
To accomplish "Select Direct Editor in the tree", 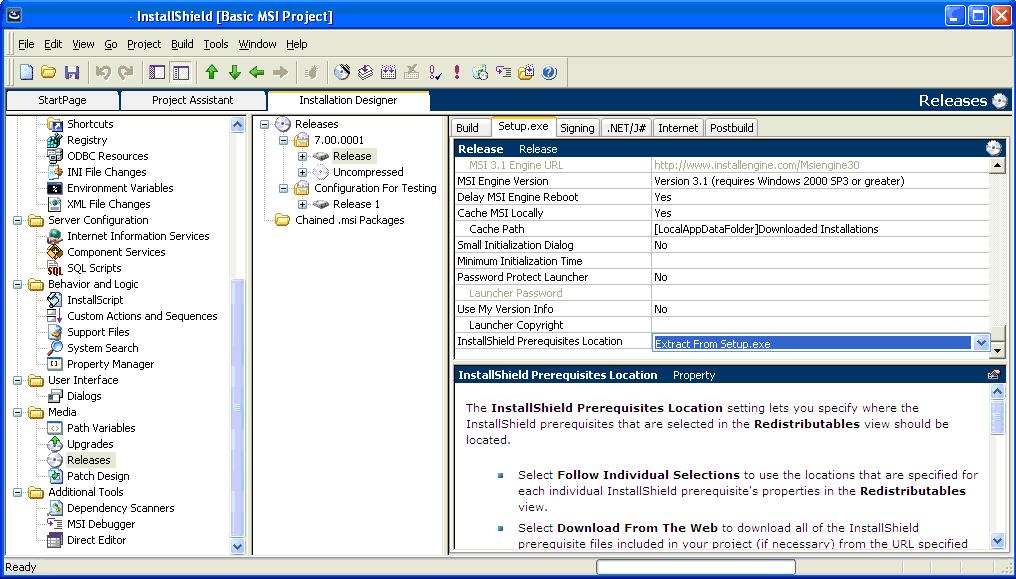I will click(x=96, y=540).
